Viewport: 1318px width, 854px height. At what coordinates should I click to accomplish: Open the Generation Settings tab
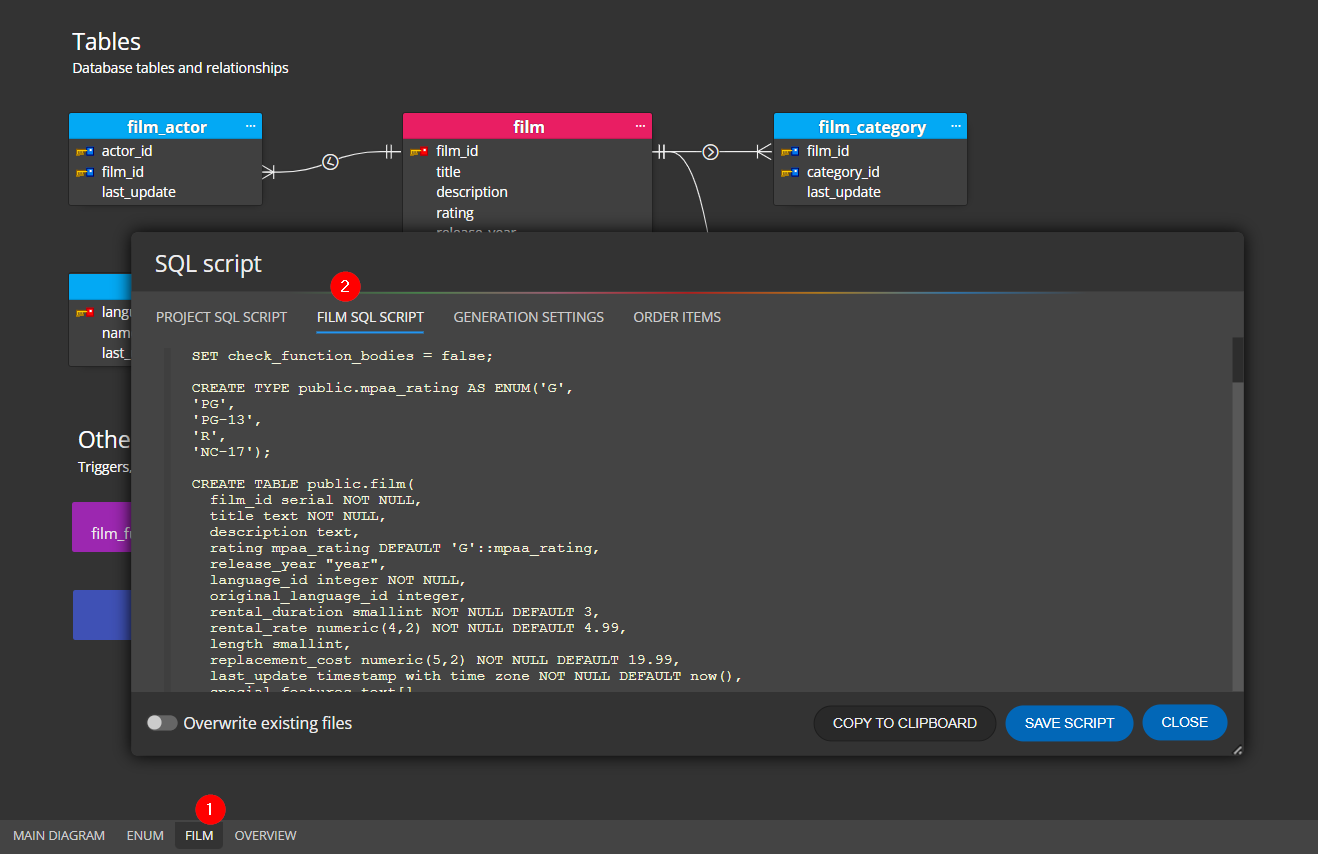click(x=528, y=317)
